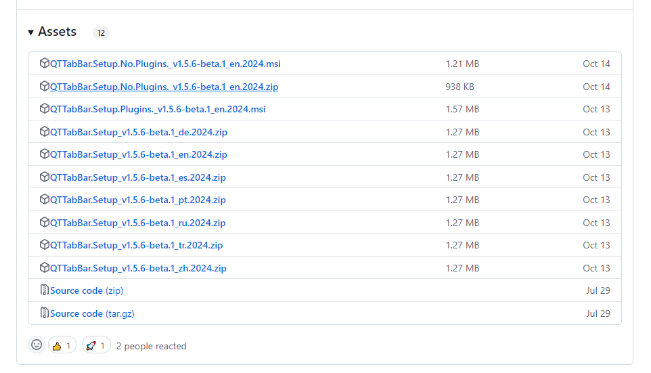This screenshot has width=651, height=373.
Task: Download QTTabBar.Setup.No.Plugins en.2024.zip
Action: (x=164, y=86)
